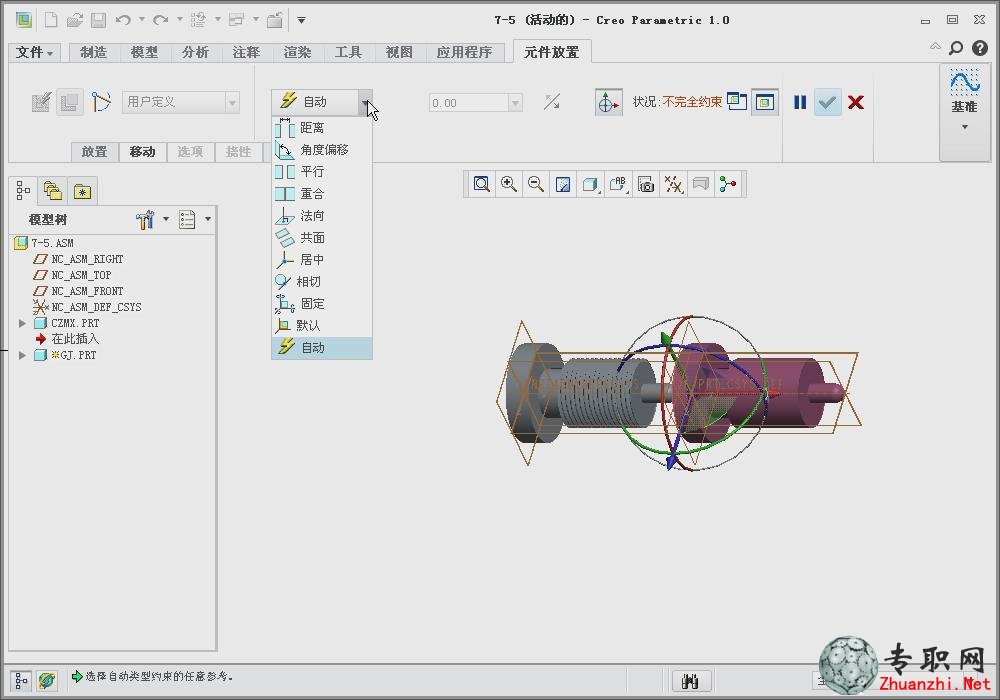The height and width of the screenshot is (700, 1000).
Task: Click the convert constraints to mechanism icon
Action: [101, 102]
